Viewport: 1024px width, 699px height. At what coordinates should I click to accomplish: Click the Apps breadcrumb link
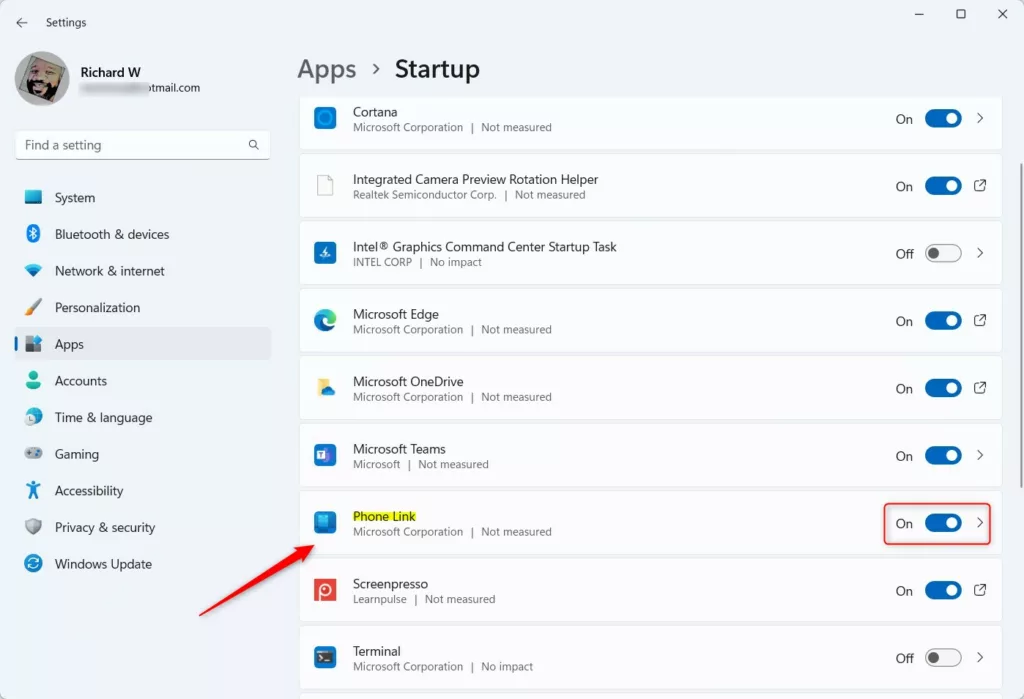pos(327,69)
